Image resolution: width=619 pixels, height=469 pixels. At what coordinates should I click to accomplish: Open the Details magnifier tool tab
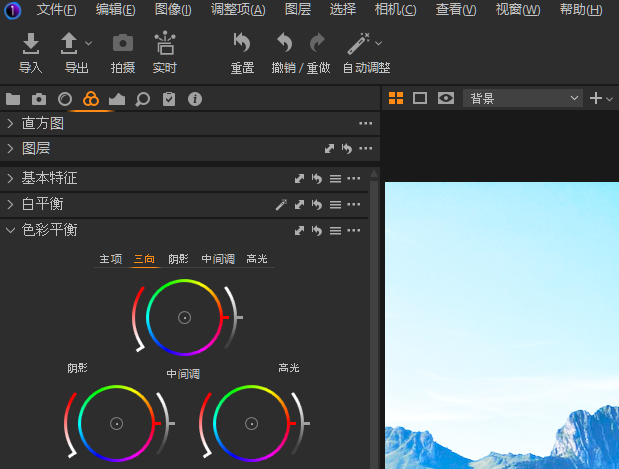[143, 99]
